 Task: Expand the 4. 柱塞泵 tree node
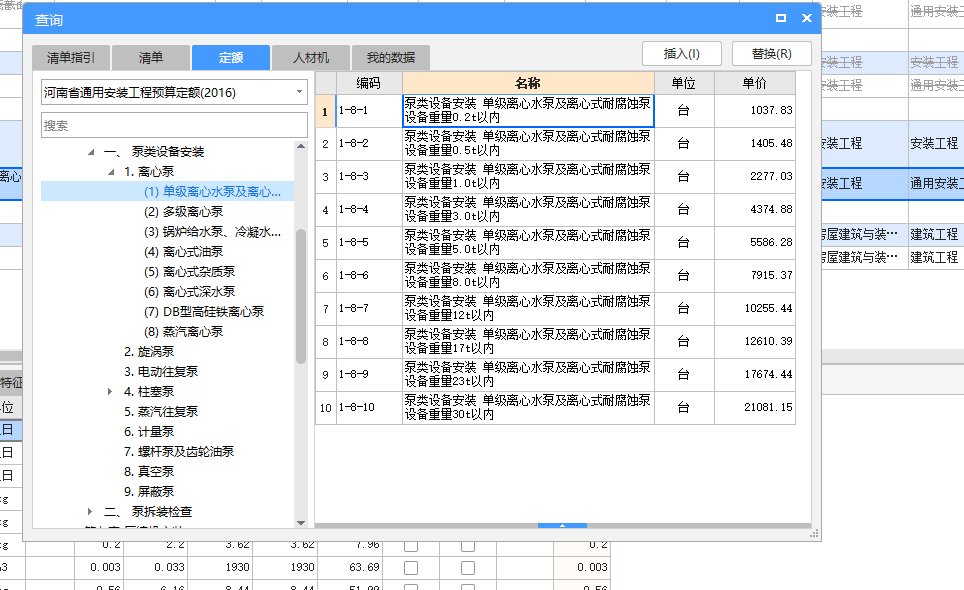coord(110,391)
